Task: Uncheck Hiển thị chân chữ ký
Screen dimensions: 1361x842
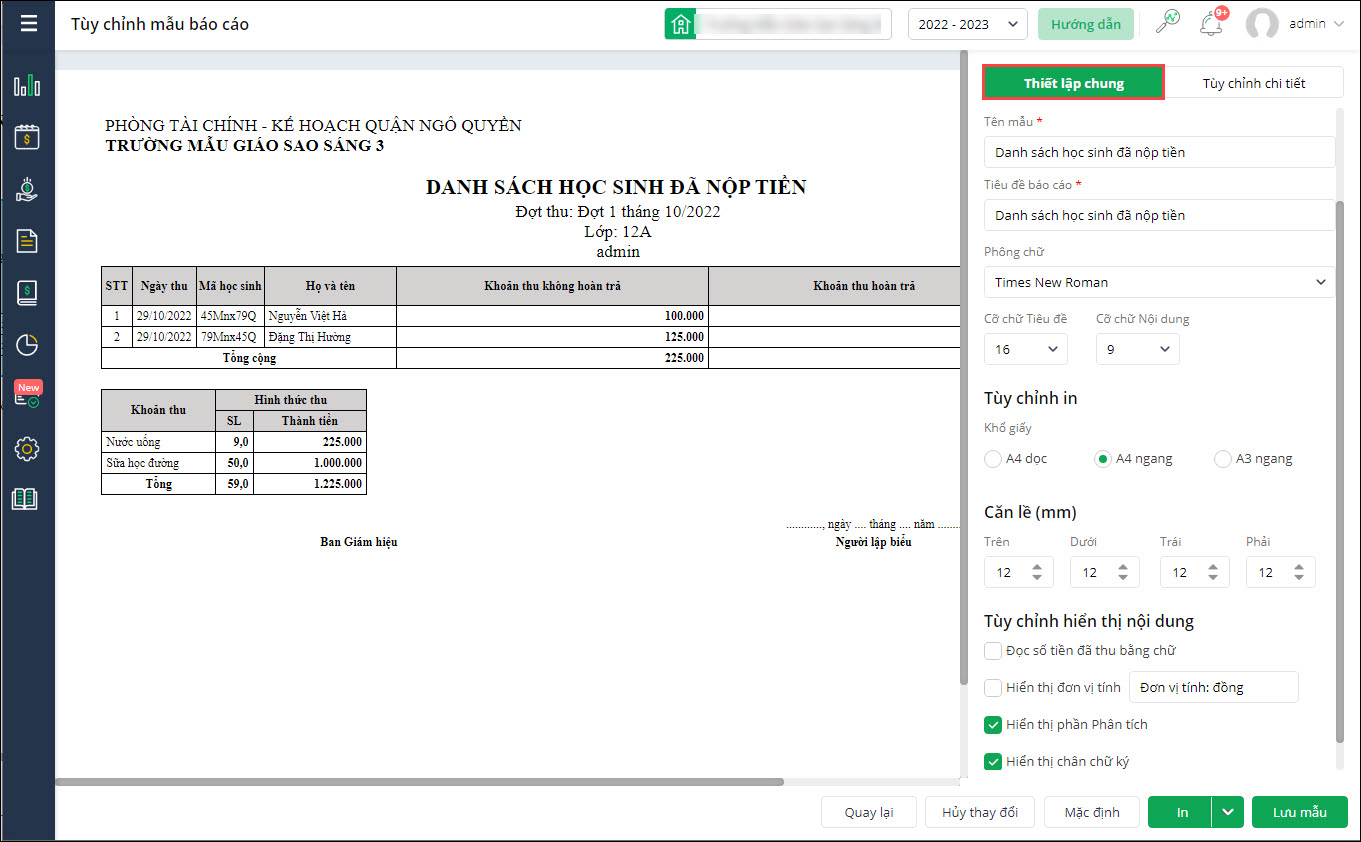Action: point(993,762)
